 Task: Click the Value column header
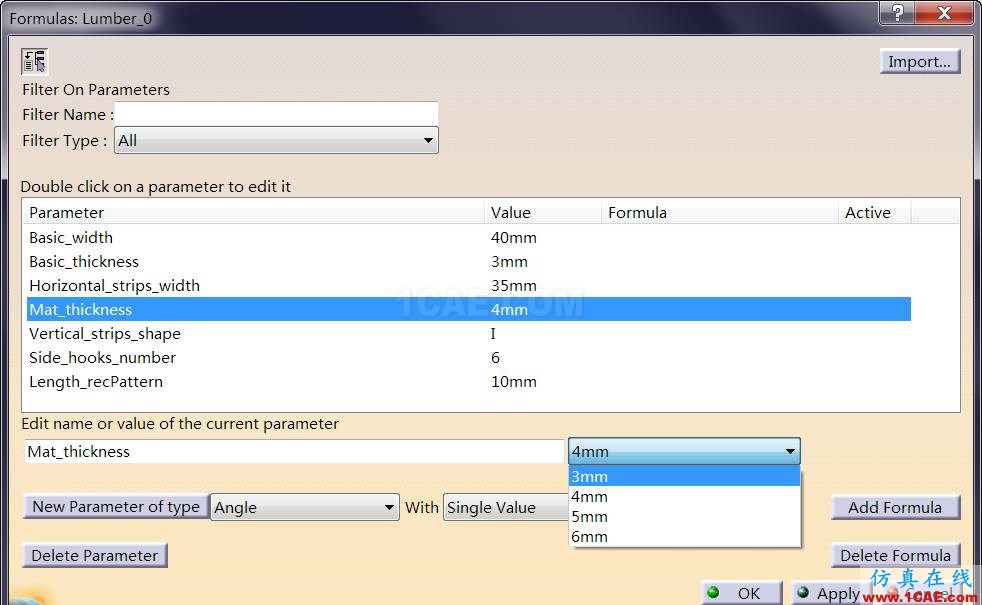pyautogui.click(x=542, y=212)
